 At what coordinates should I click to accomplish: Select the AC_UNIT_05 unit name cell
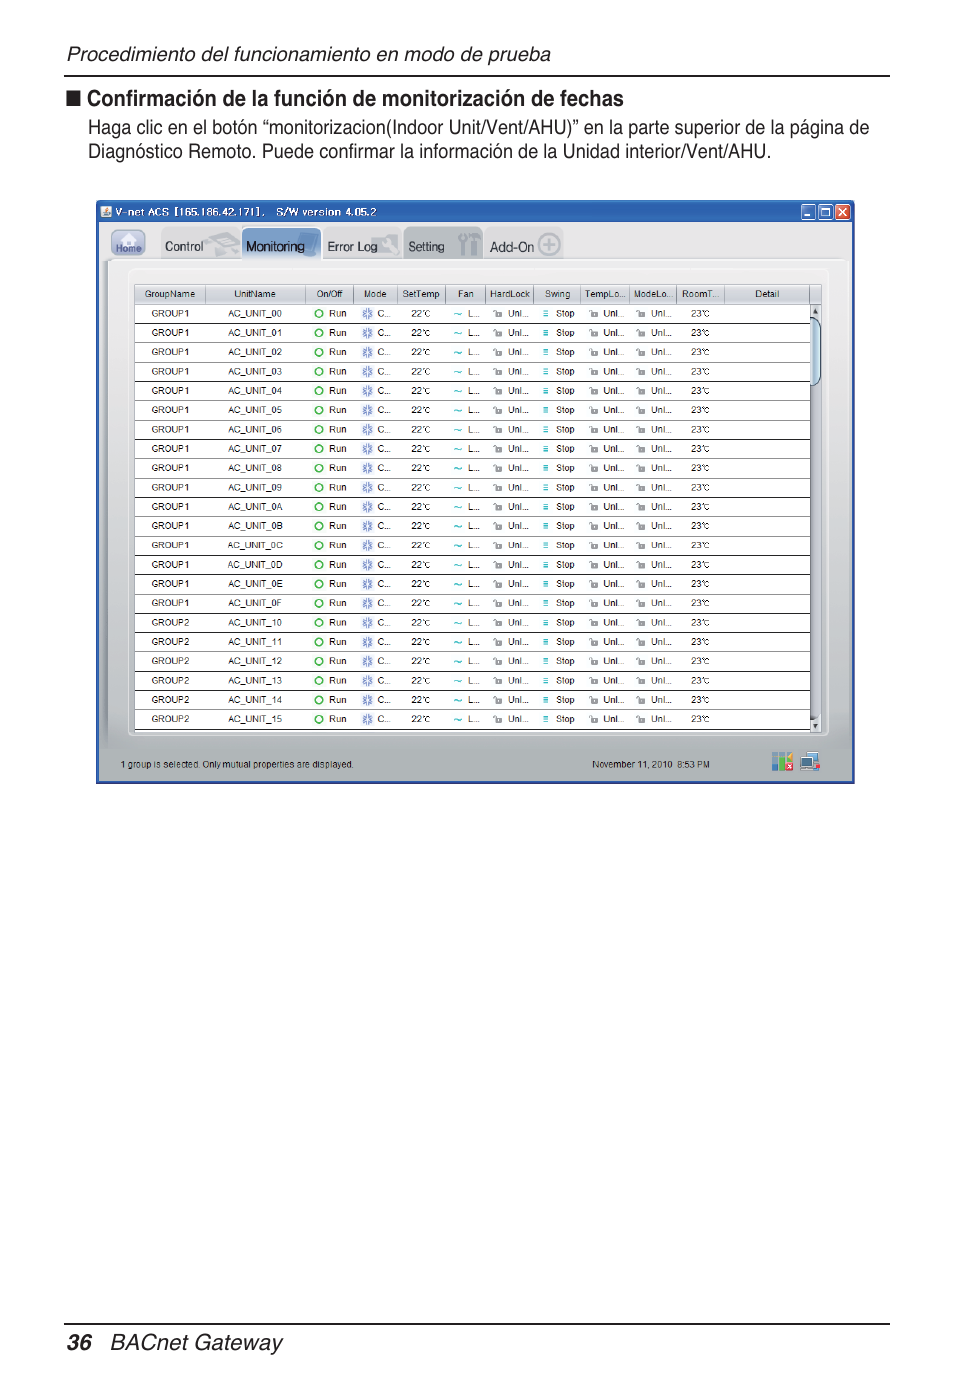(255, 410)
